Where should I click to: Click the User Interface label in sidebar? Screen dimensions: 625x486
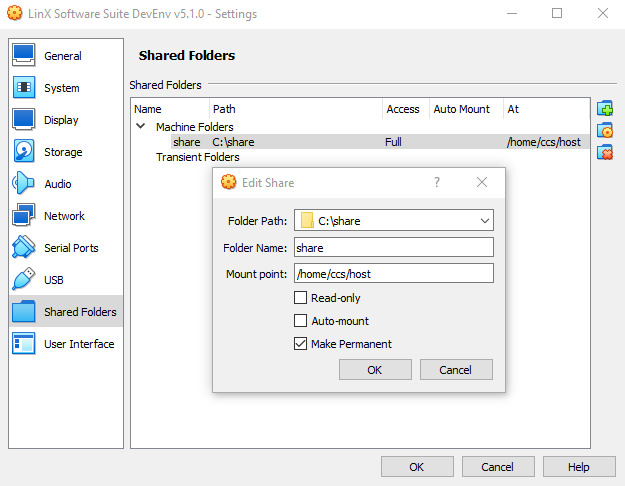click(79, 344)
